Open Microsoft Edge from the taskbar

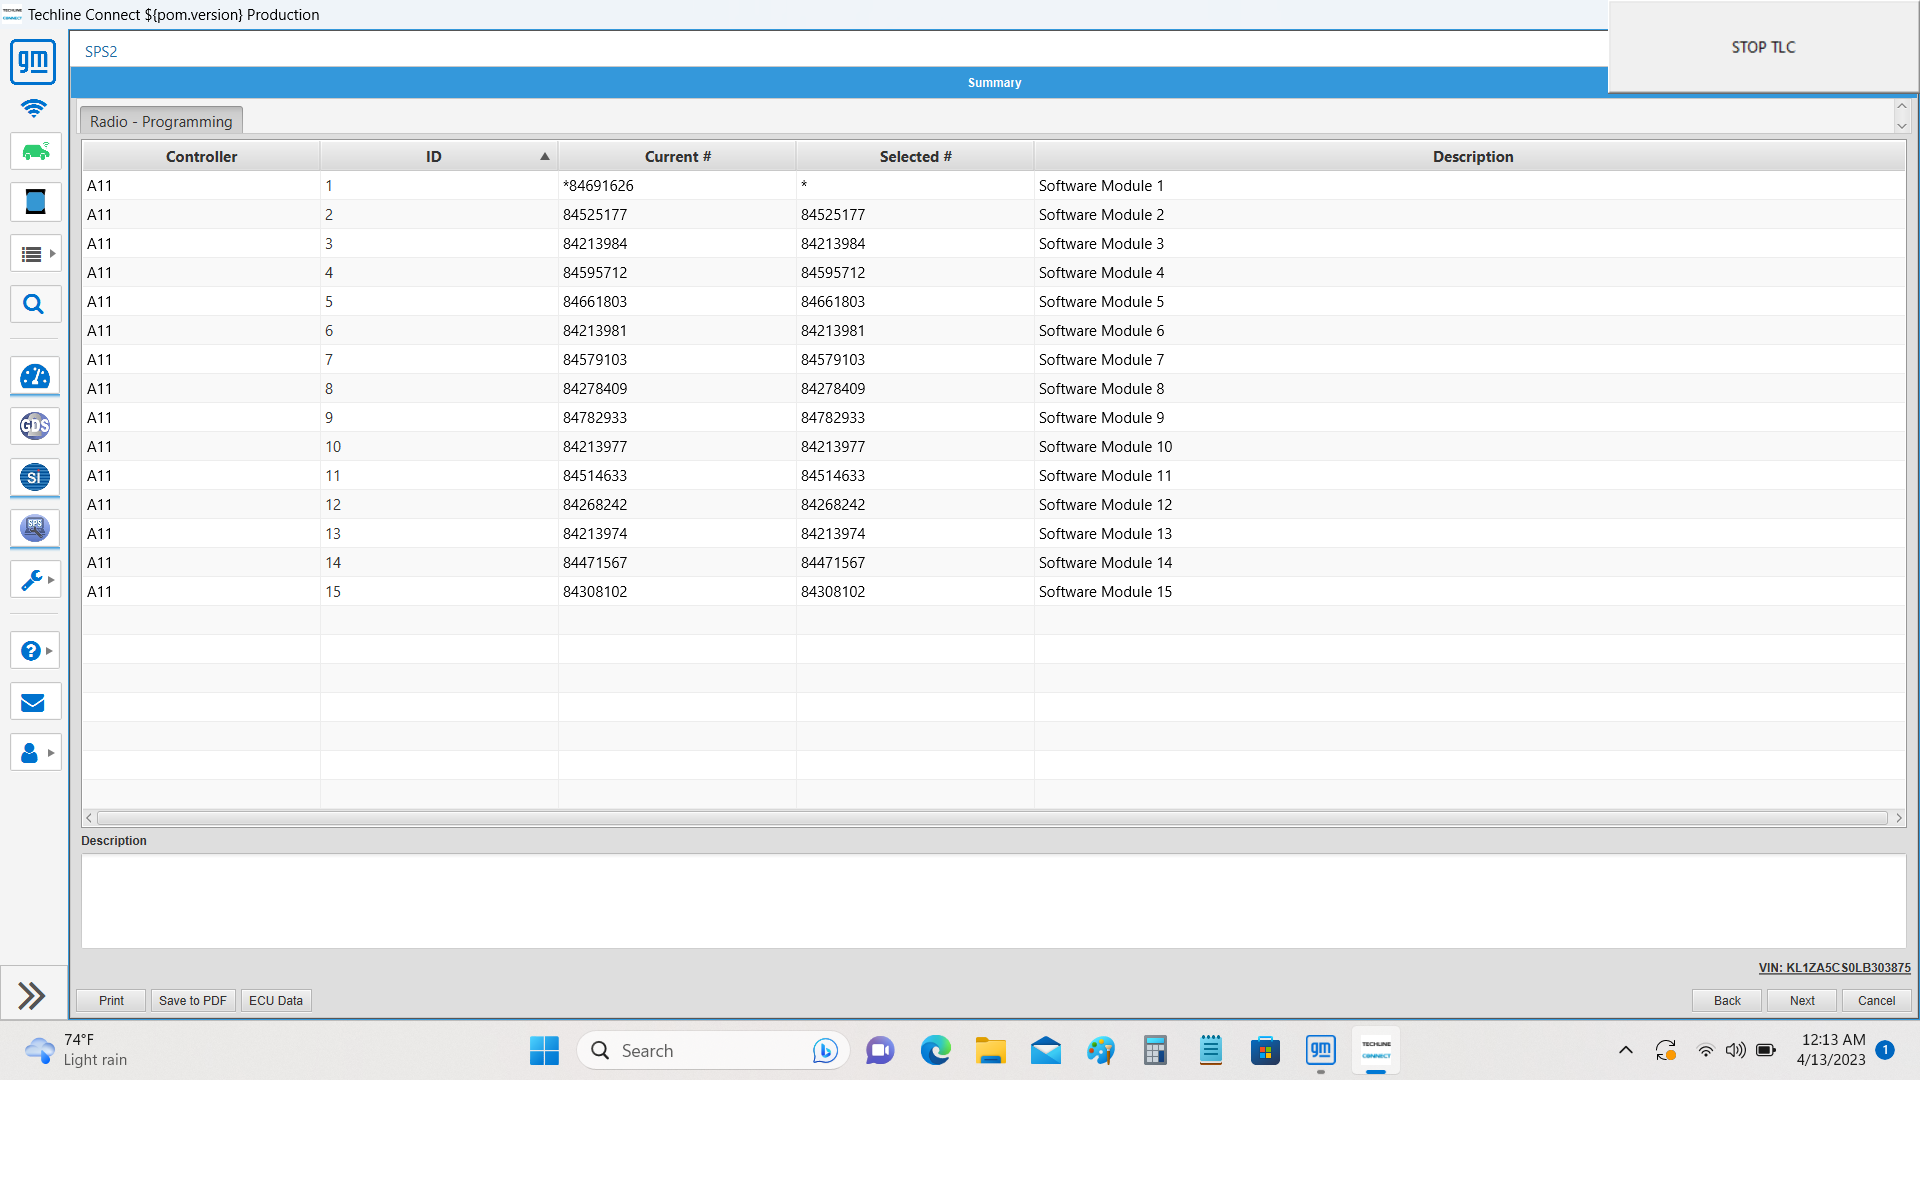[935, 1051]
